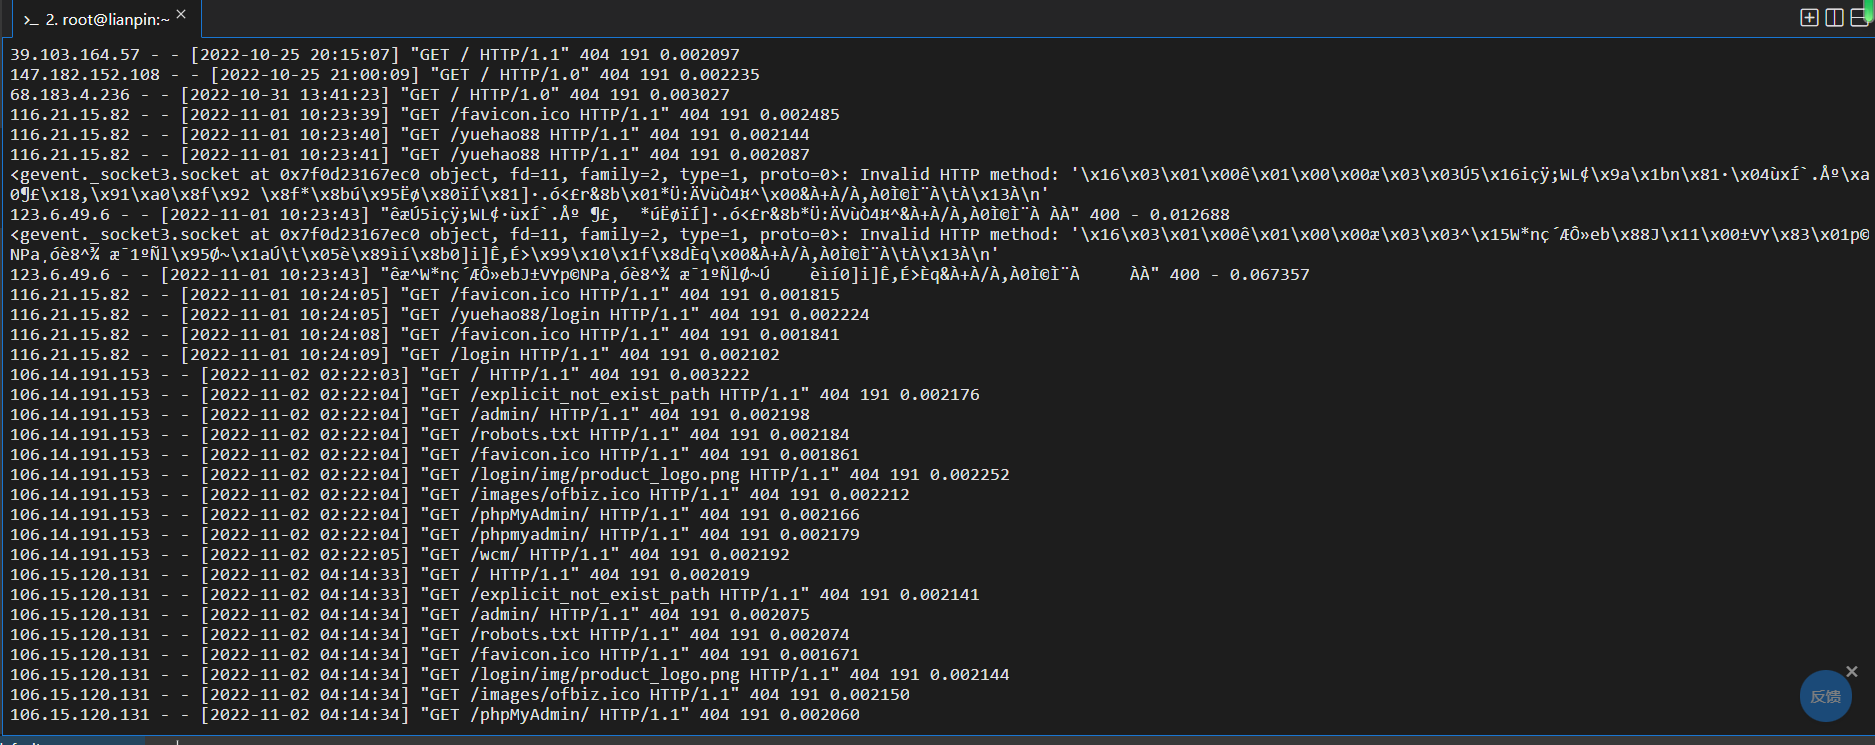Dismiss the 反馈 feedback bubble
The width and height of the screenshot is (1875, 745).
tap(1852, 671)
